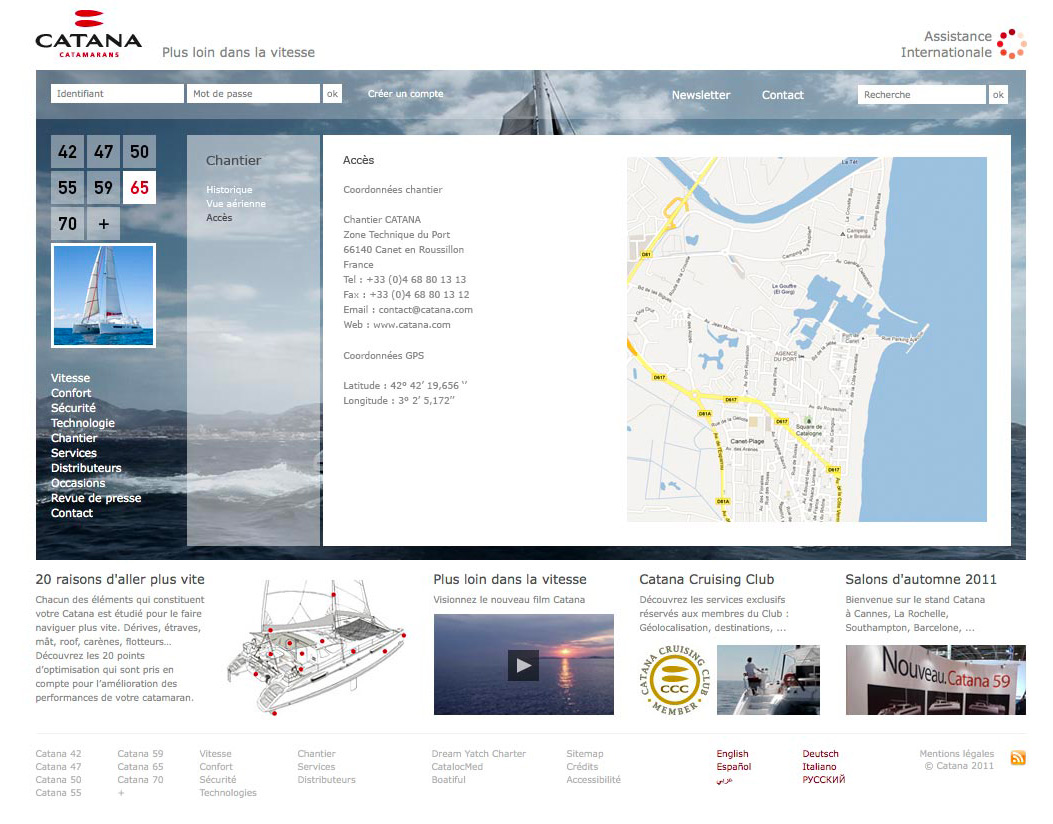Viewport: 1053px width, 824px height.
Task: Open the Crédits footer link
Action: click(582, 767)
